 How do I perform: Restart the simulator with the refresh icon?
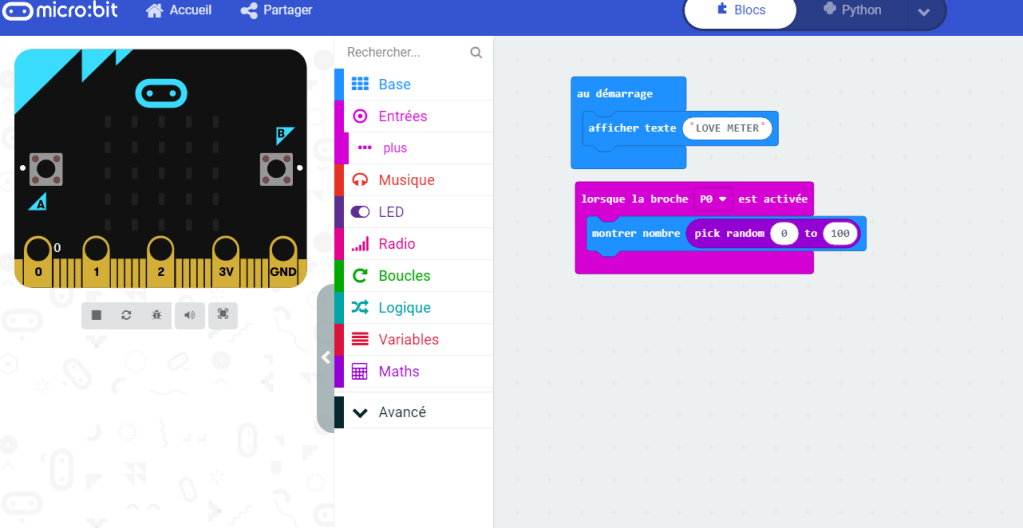(126, 315)
